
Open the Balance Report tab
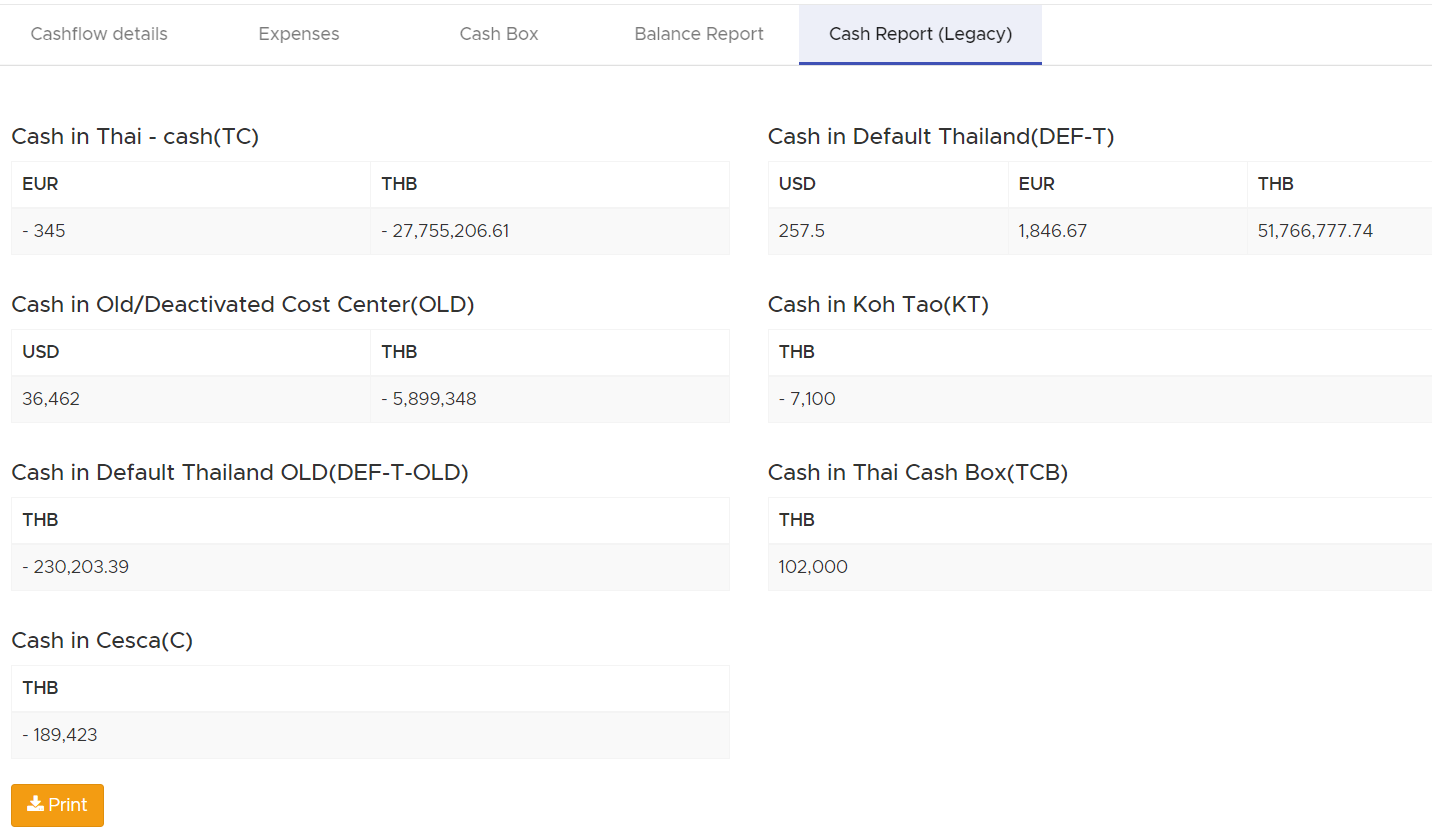699,34
